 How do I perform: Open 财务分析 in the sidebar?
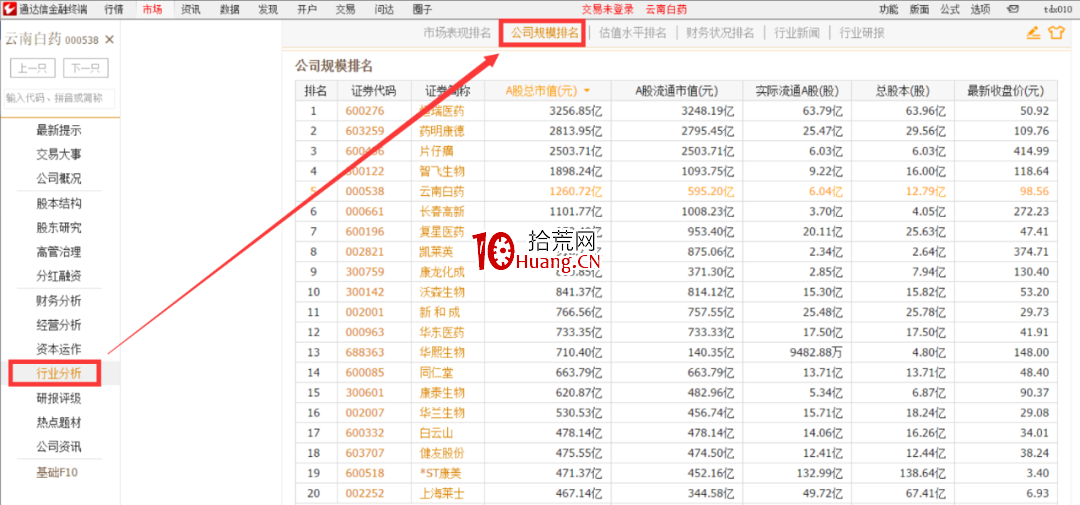(x=59, y=301)
